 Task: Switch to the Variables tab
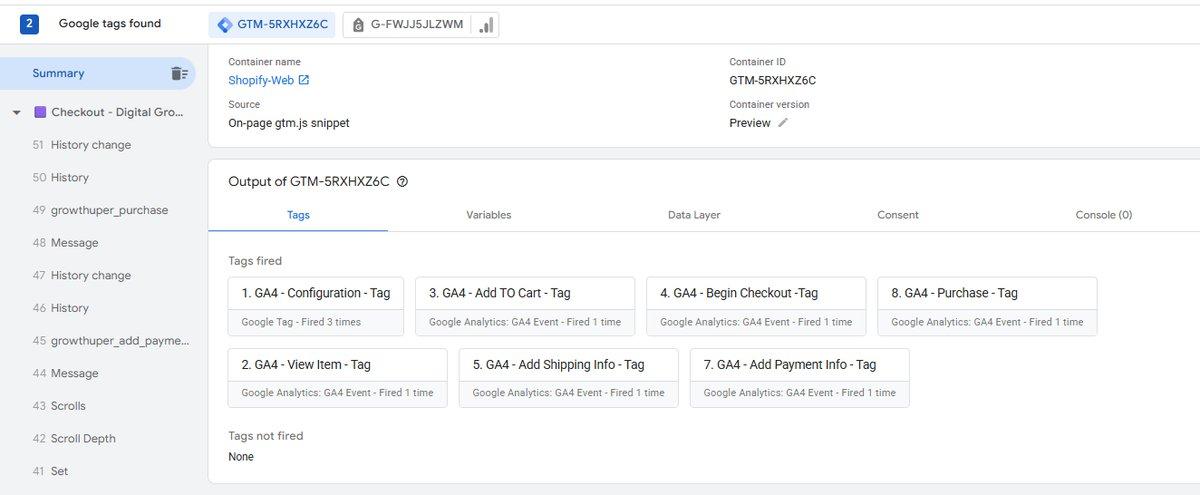coord(488,215)
